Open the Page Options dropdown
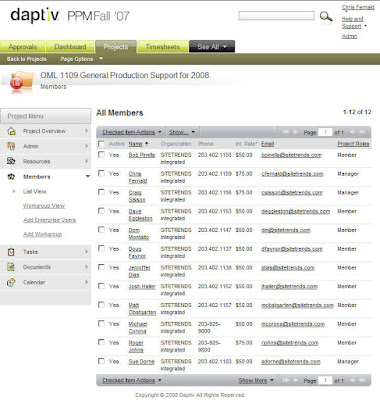 (82, 59)
